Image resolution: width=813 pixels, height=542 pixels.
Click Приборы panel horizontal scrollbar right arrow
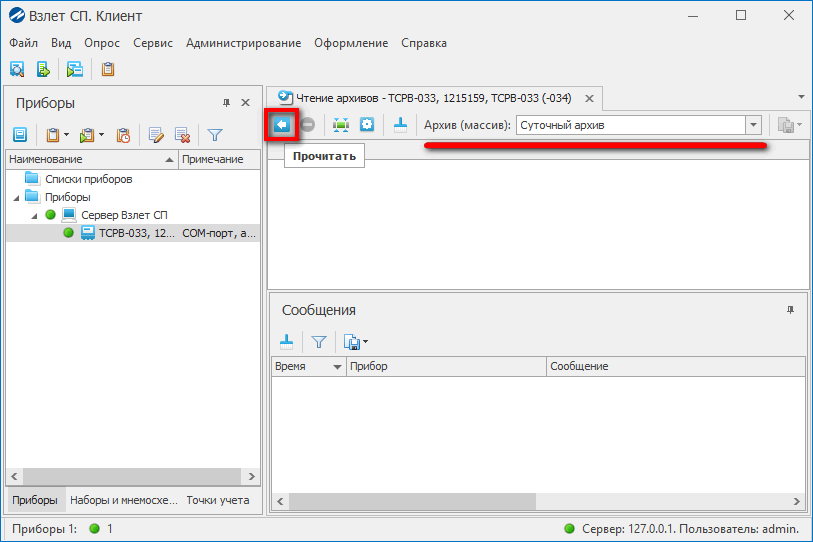(x=251, y=476)
